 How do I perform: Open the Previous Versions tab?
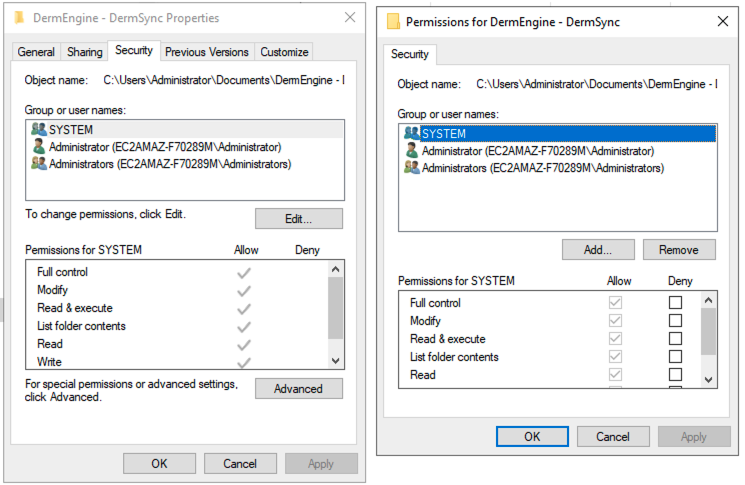[206, 52]
